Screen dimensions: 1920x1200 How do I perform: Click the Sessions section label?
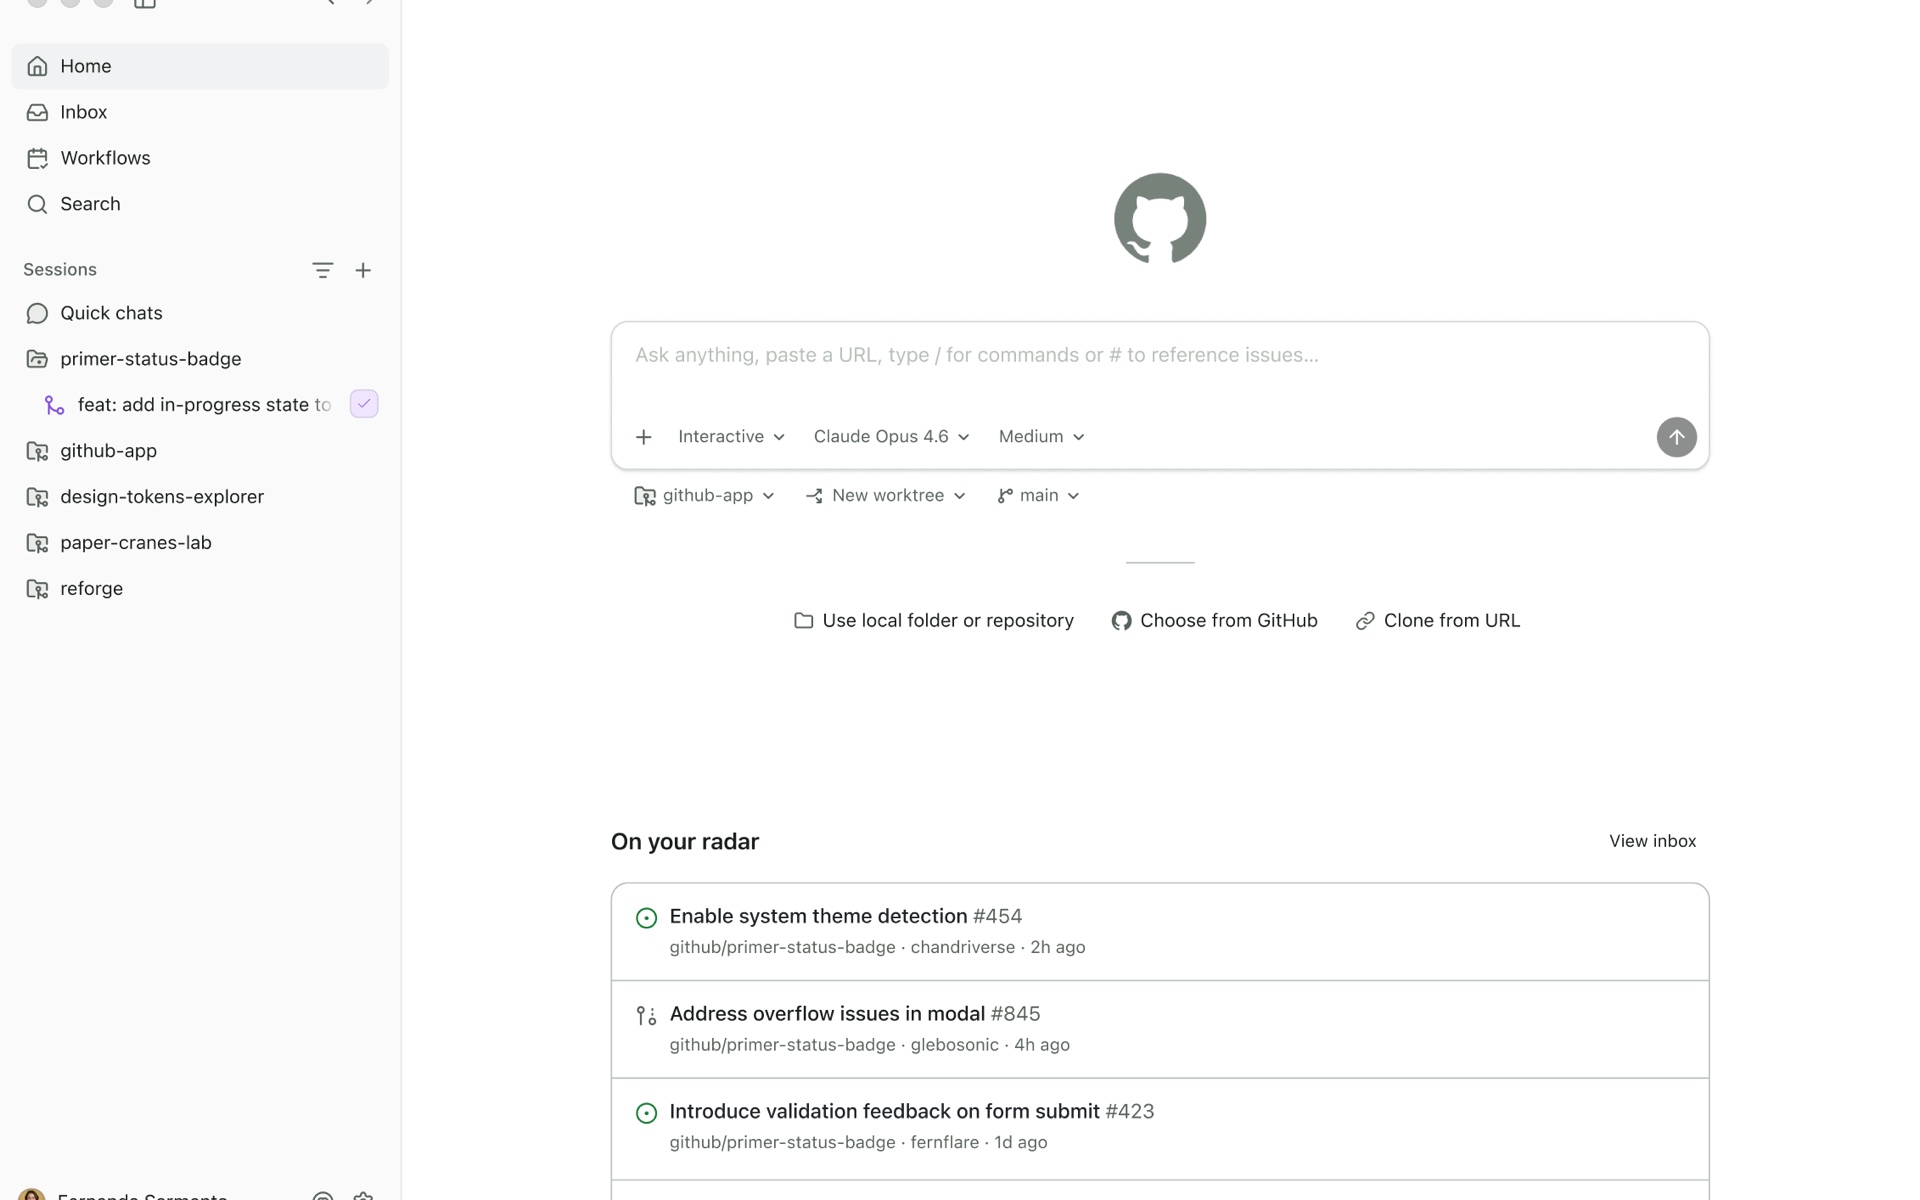[x=60, y=270]
